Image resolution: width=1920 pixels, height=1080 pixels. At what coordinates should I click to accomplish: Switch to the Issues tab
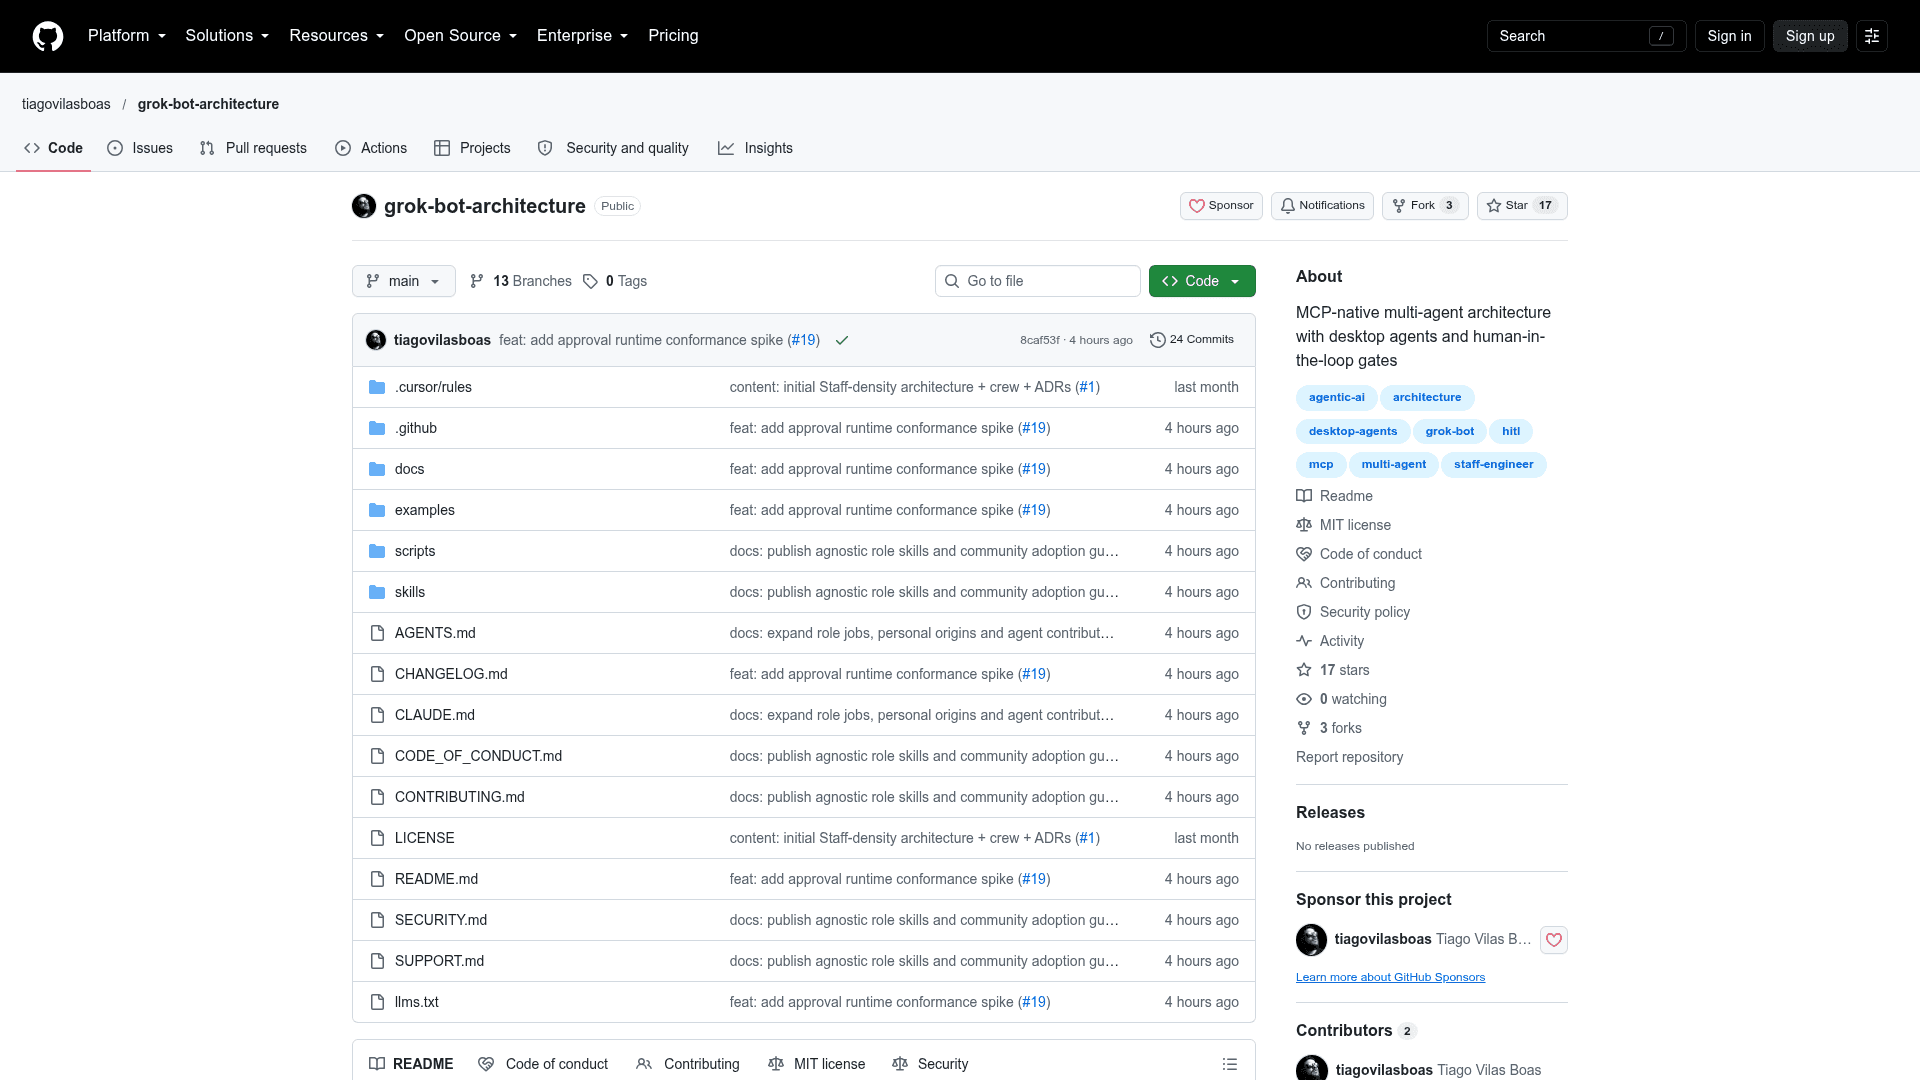point(140,148)
